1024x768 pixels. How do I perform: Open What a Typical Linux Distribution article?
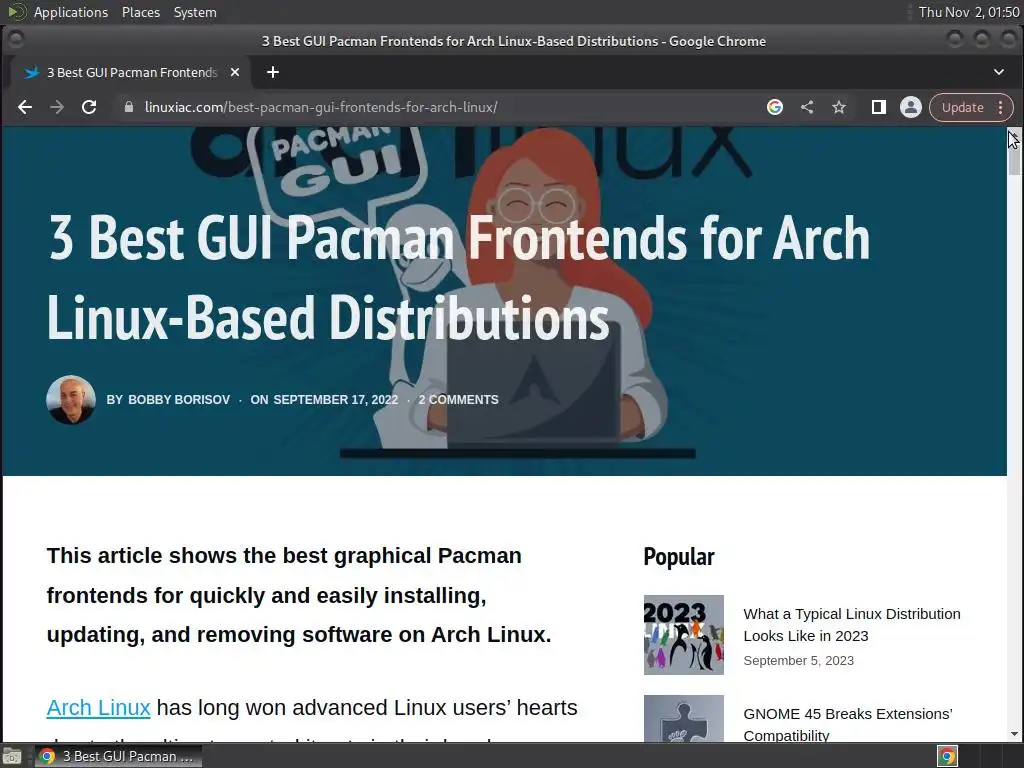[x=852, y=625]
